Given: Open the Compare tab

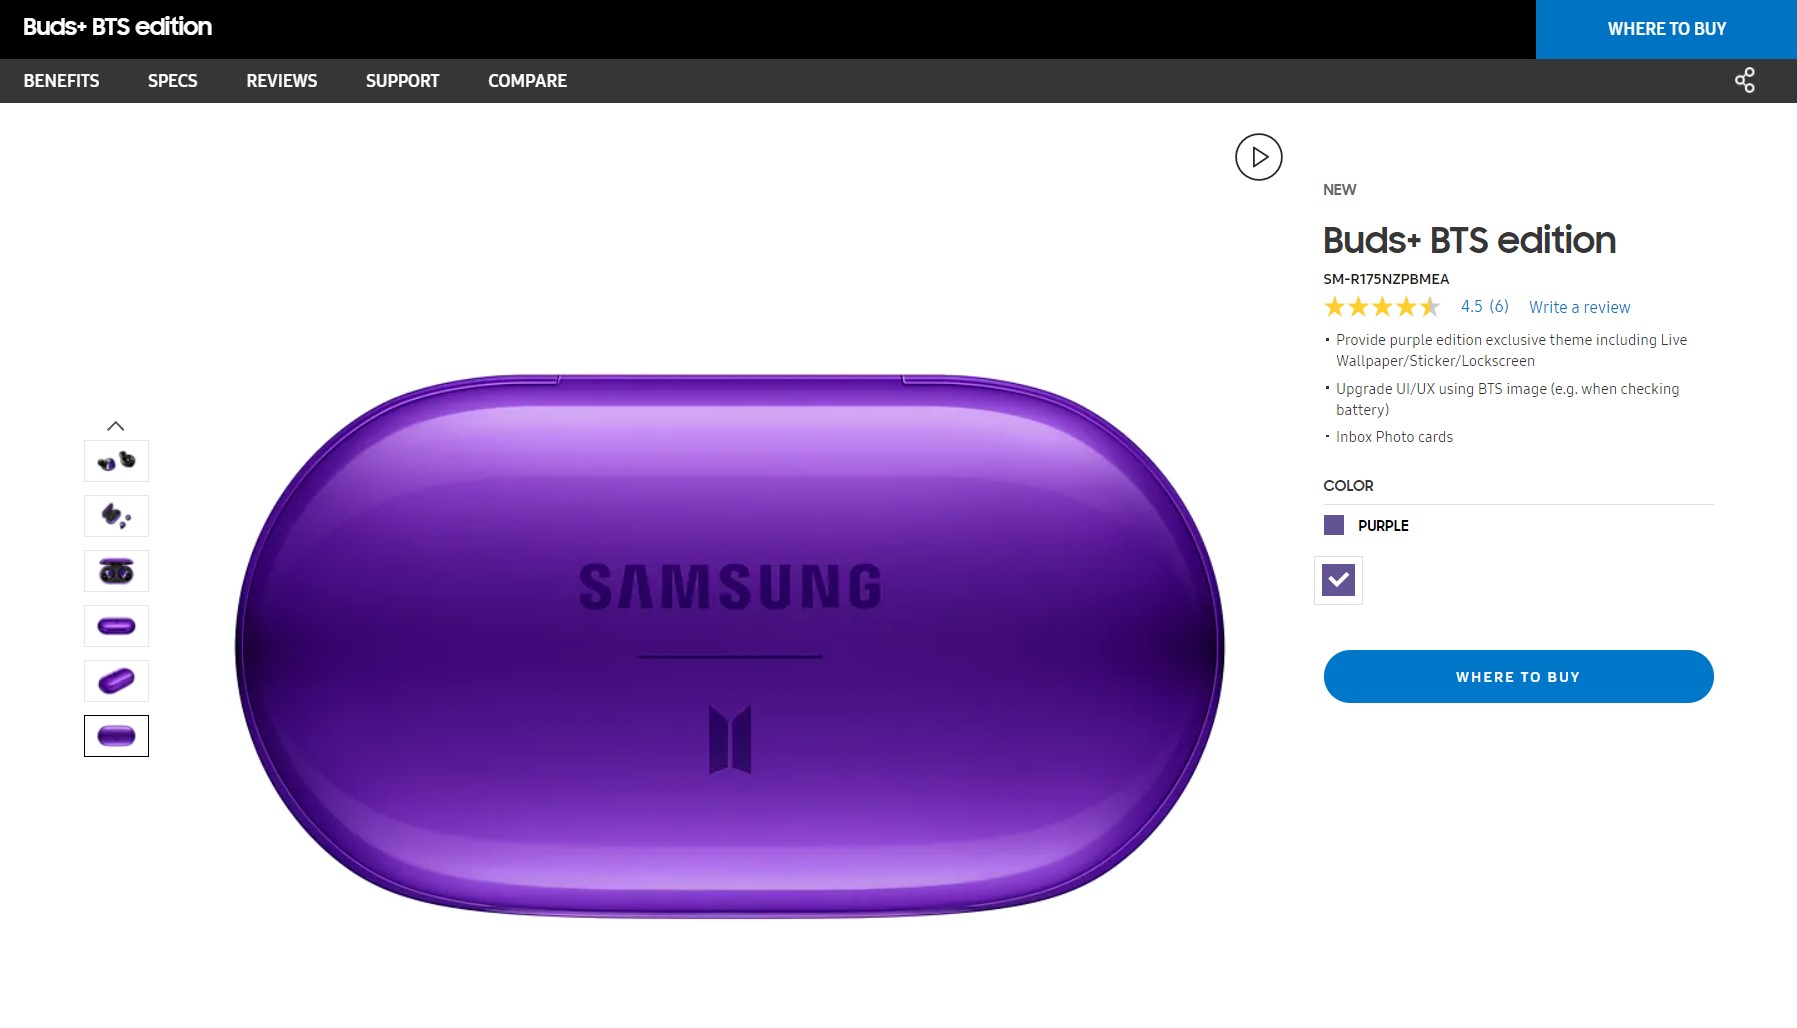Looking at the screenshot, I should click(x=527, y=81).
